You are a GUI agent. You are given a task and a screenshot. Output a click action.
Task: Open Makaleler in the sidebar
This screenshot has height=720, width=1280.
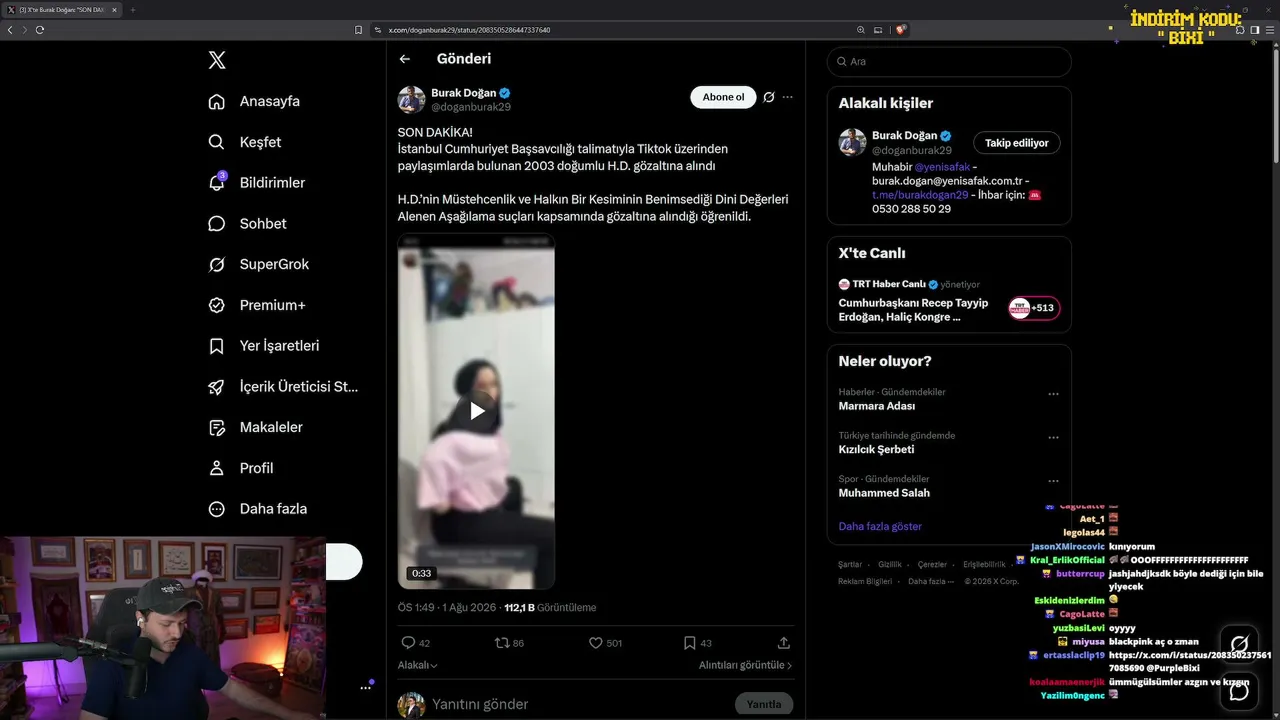(255, 427)
